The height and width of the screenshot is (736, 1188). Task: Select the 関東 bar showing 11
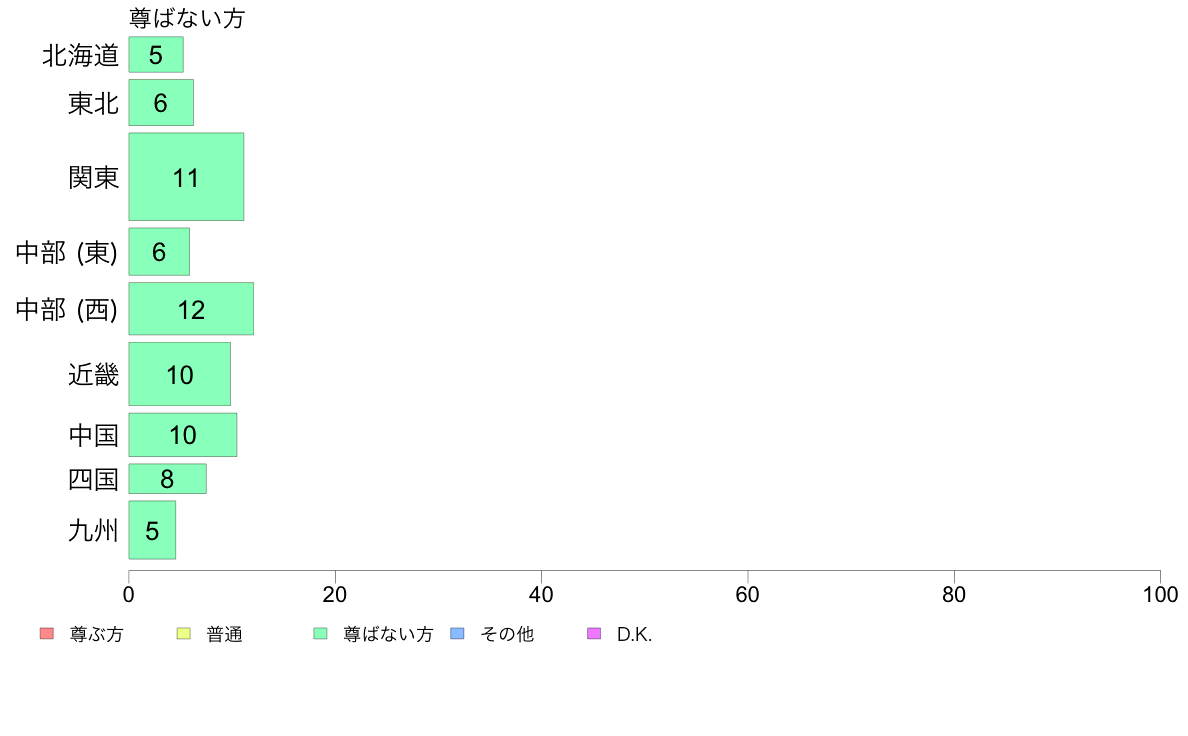pyautogui.click(x=186, y=177)
